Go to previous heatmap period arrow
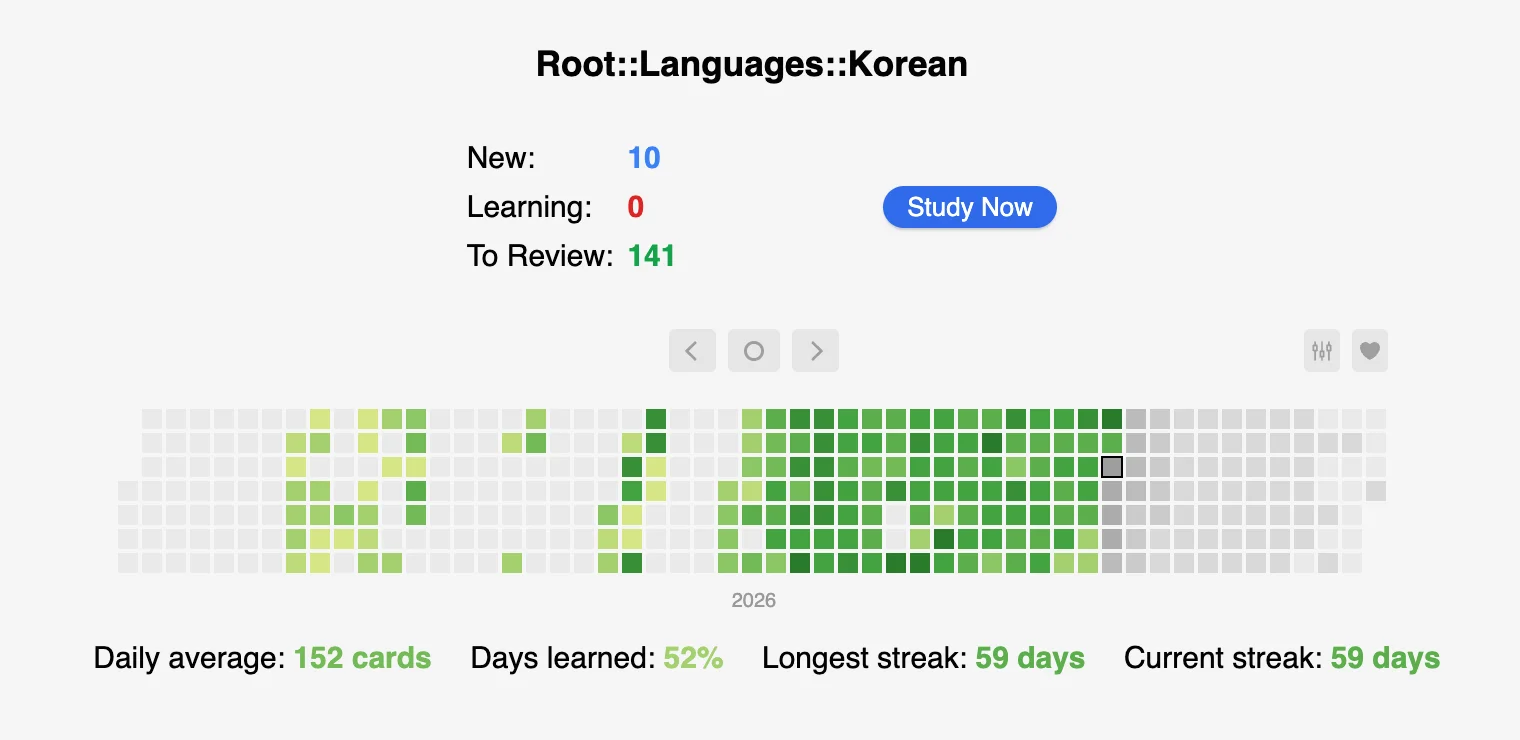The image size is (1520, 740). click(x=692, y=351)
